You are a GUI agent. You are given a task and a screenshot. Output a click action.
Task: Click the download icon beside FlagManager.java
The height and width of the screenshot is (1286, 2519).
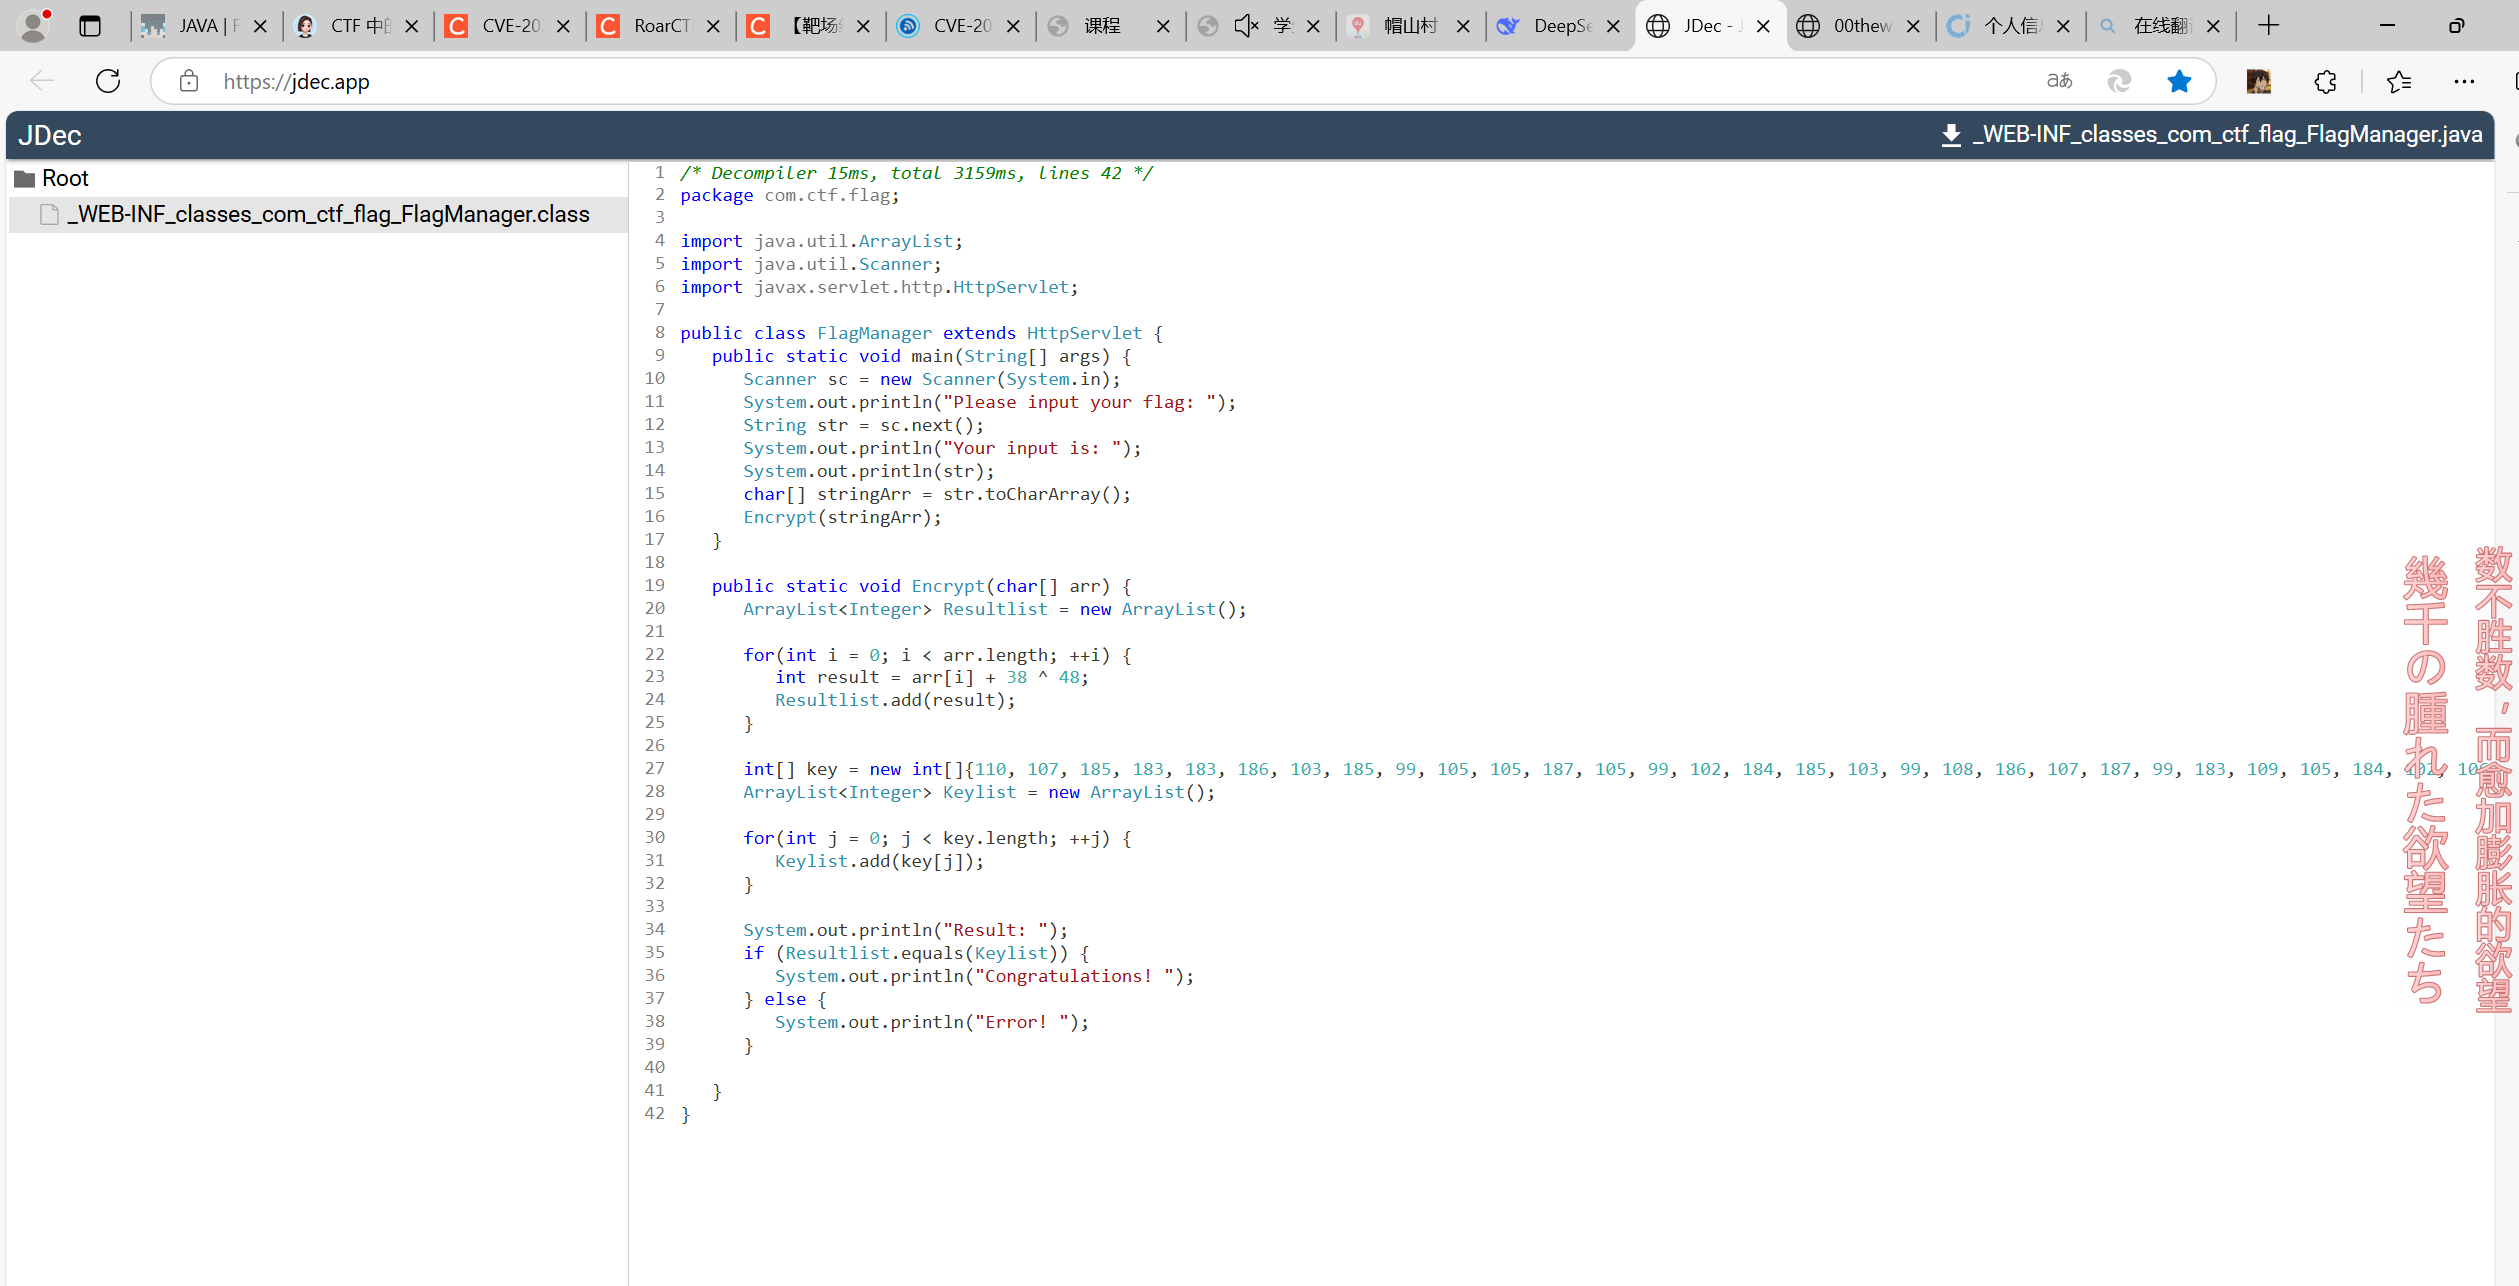pos(1950,135)
